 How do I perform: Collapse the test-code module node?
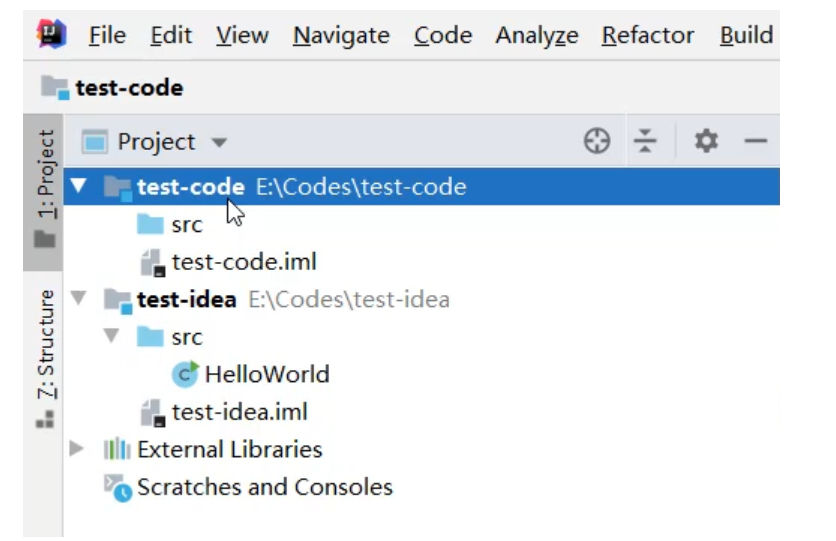click(x=79, y=187)
